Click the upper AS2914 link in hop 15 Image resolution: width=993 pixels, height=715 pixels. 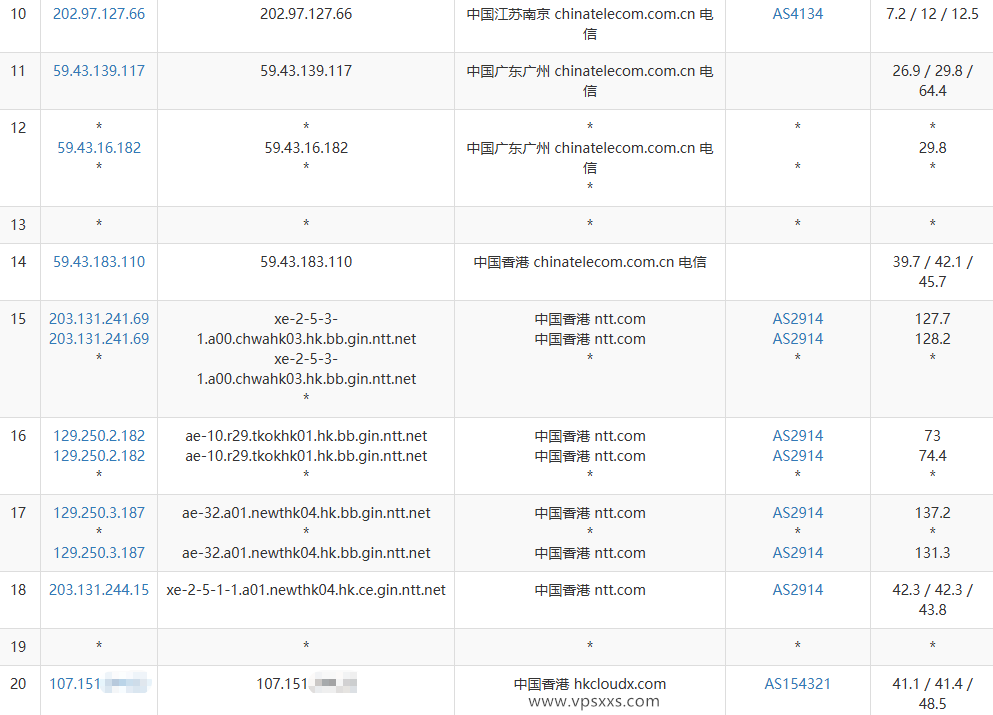coord(797,319)
